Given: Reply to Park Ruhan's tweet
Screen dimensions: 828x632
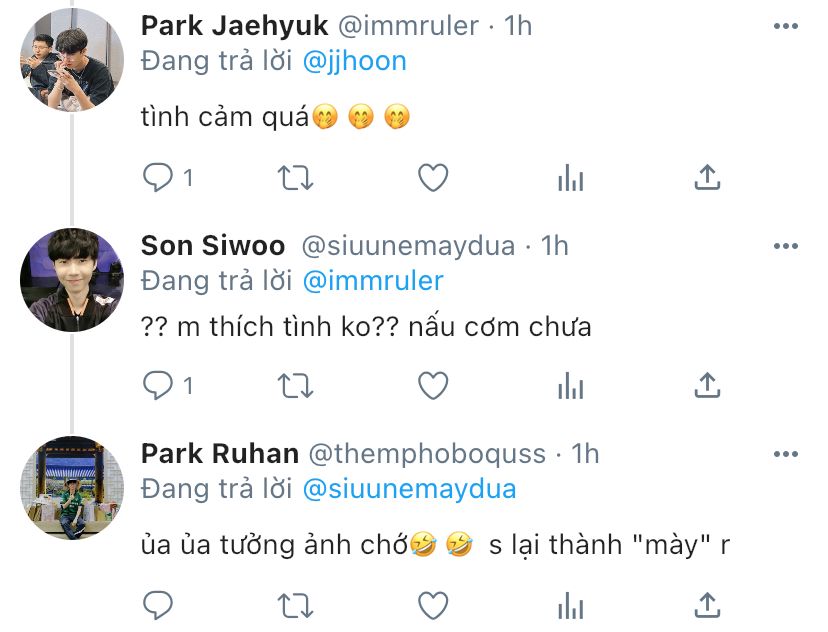Looking at the screenshot, I should (x=158, y=604).
